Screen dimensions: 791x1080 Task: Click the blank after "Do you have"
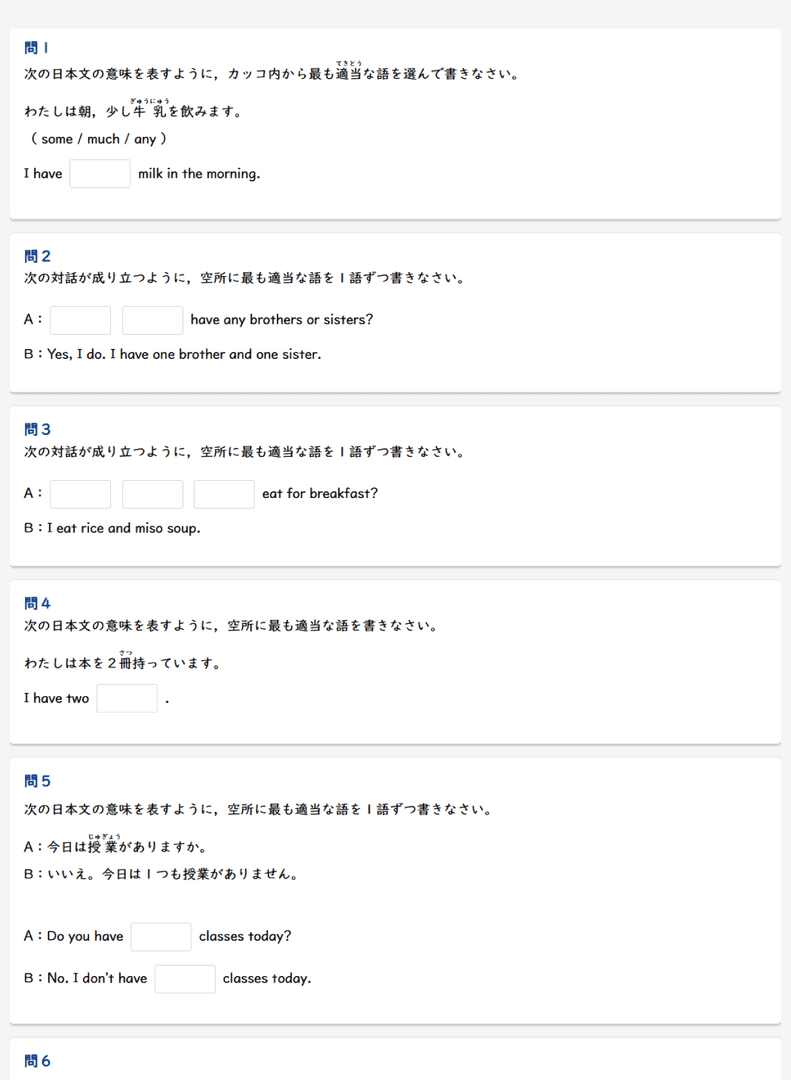point(161,936)
